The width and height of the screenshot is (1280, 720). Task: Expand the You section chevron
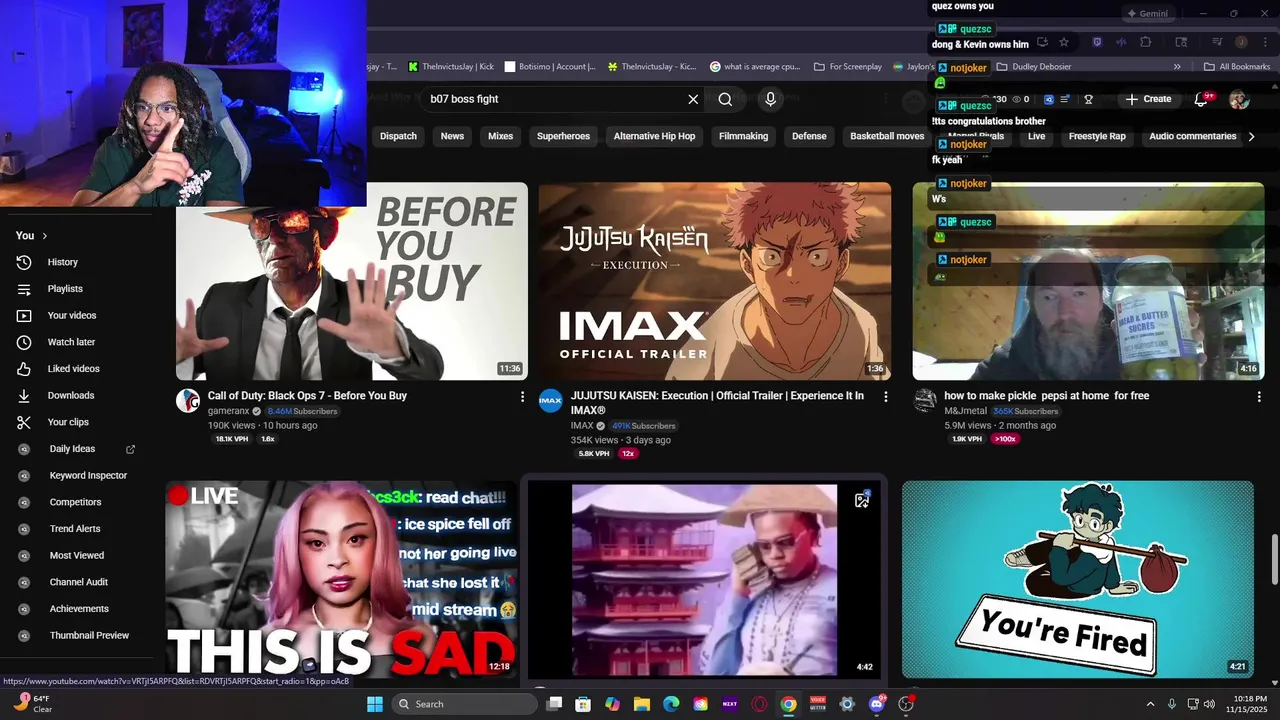(44, 236)
